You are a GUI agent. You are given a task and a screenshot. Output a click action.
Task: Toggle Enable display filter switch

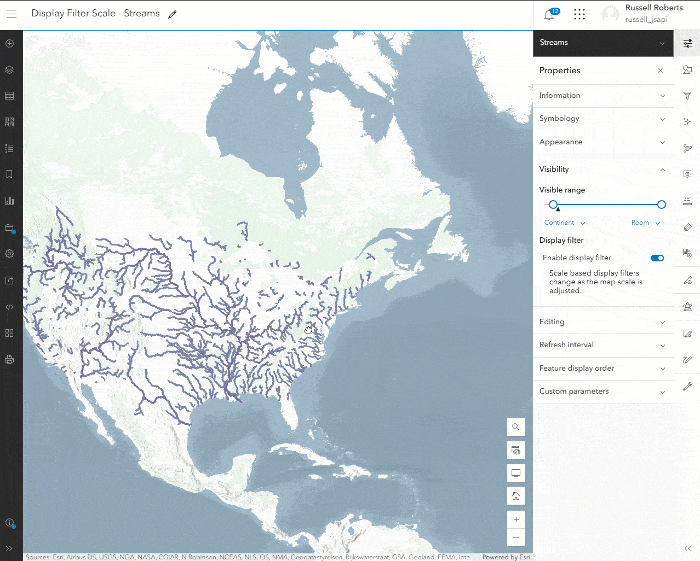pos(657,258)
